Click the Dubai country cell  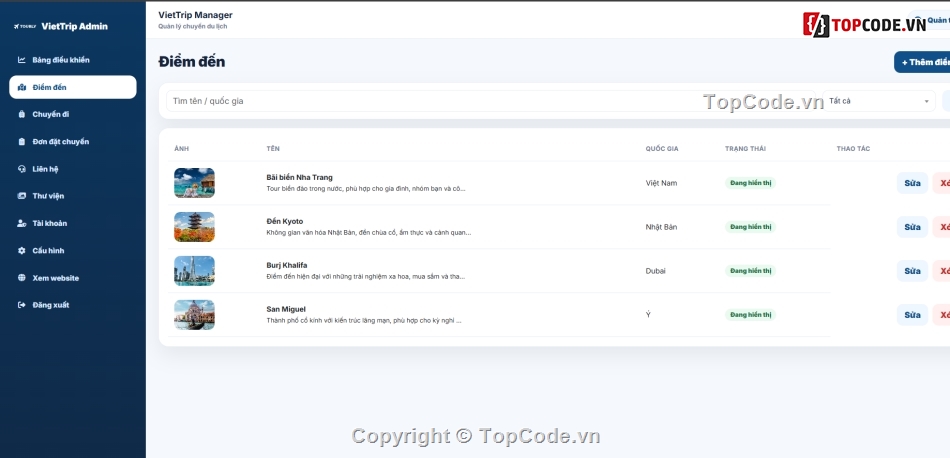pyautogui.click(x=656, y=271)
